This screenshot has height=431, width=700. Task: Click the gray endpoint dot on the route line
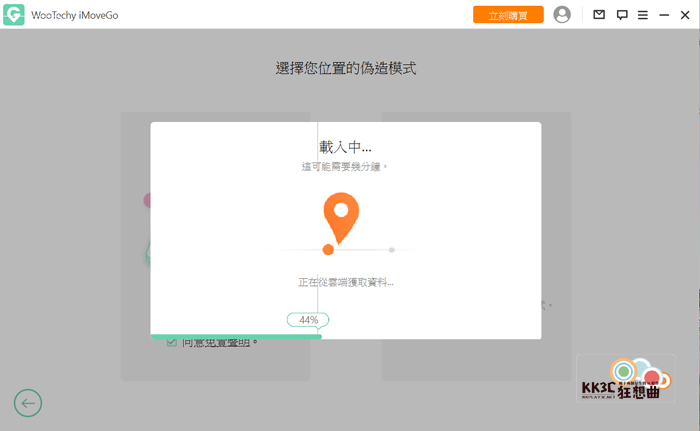pyautogui.click(x=392, y=250)
